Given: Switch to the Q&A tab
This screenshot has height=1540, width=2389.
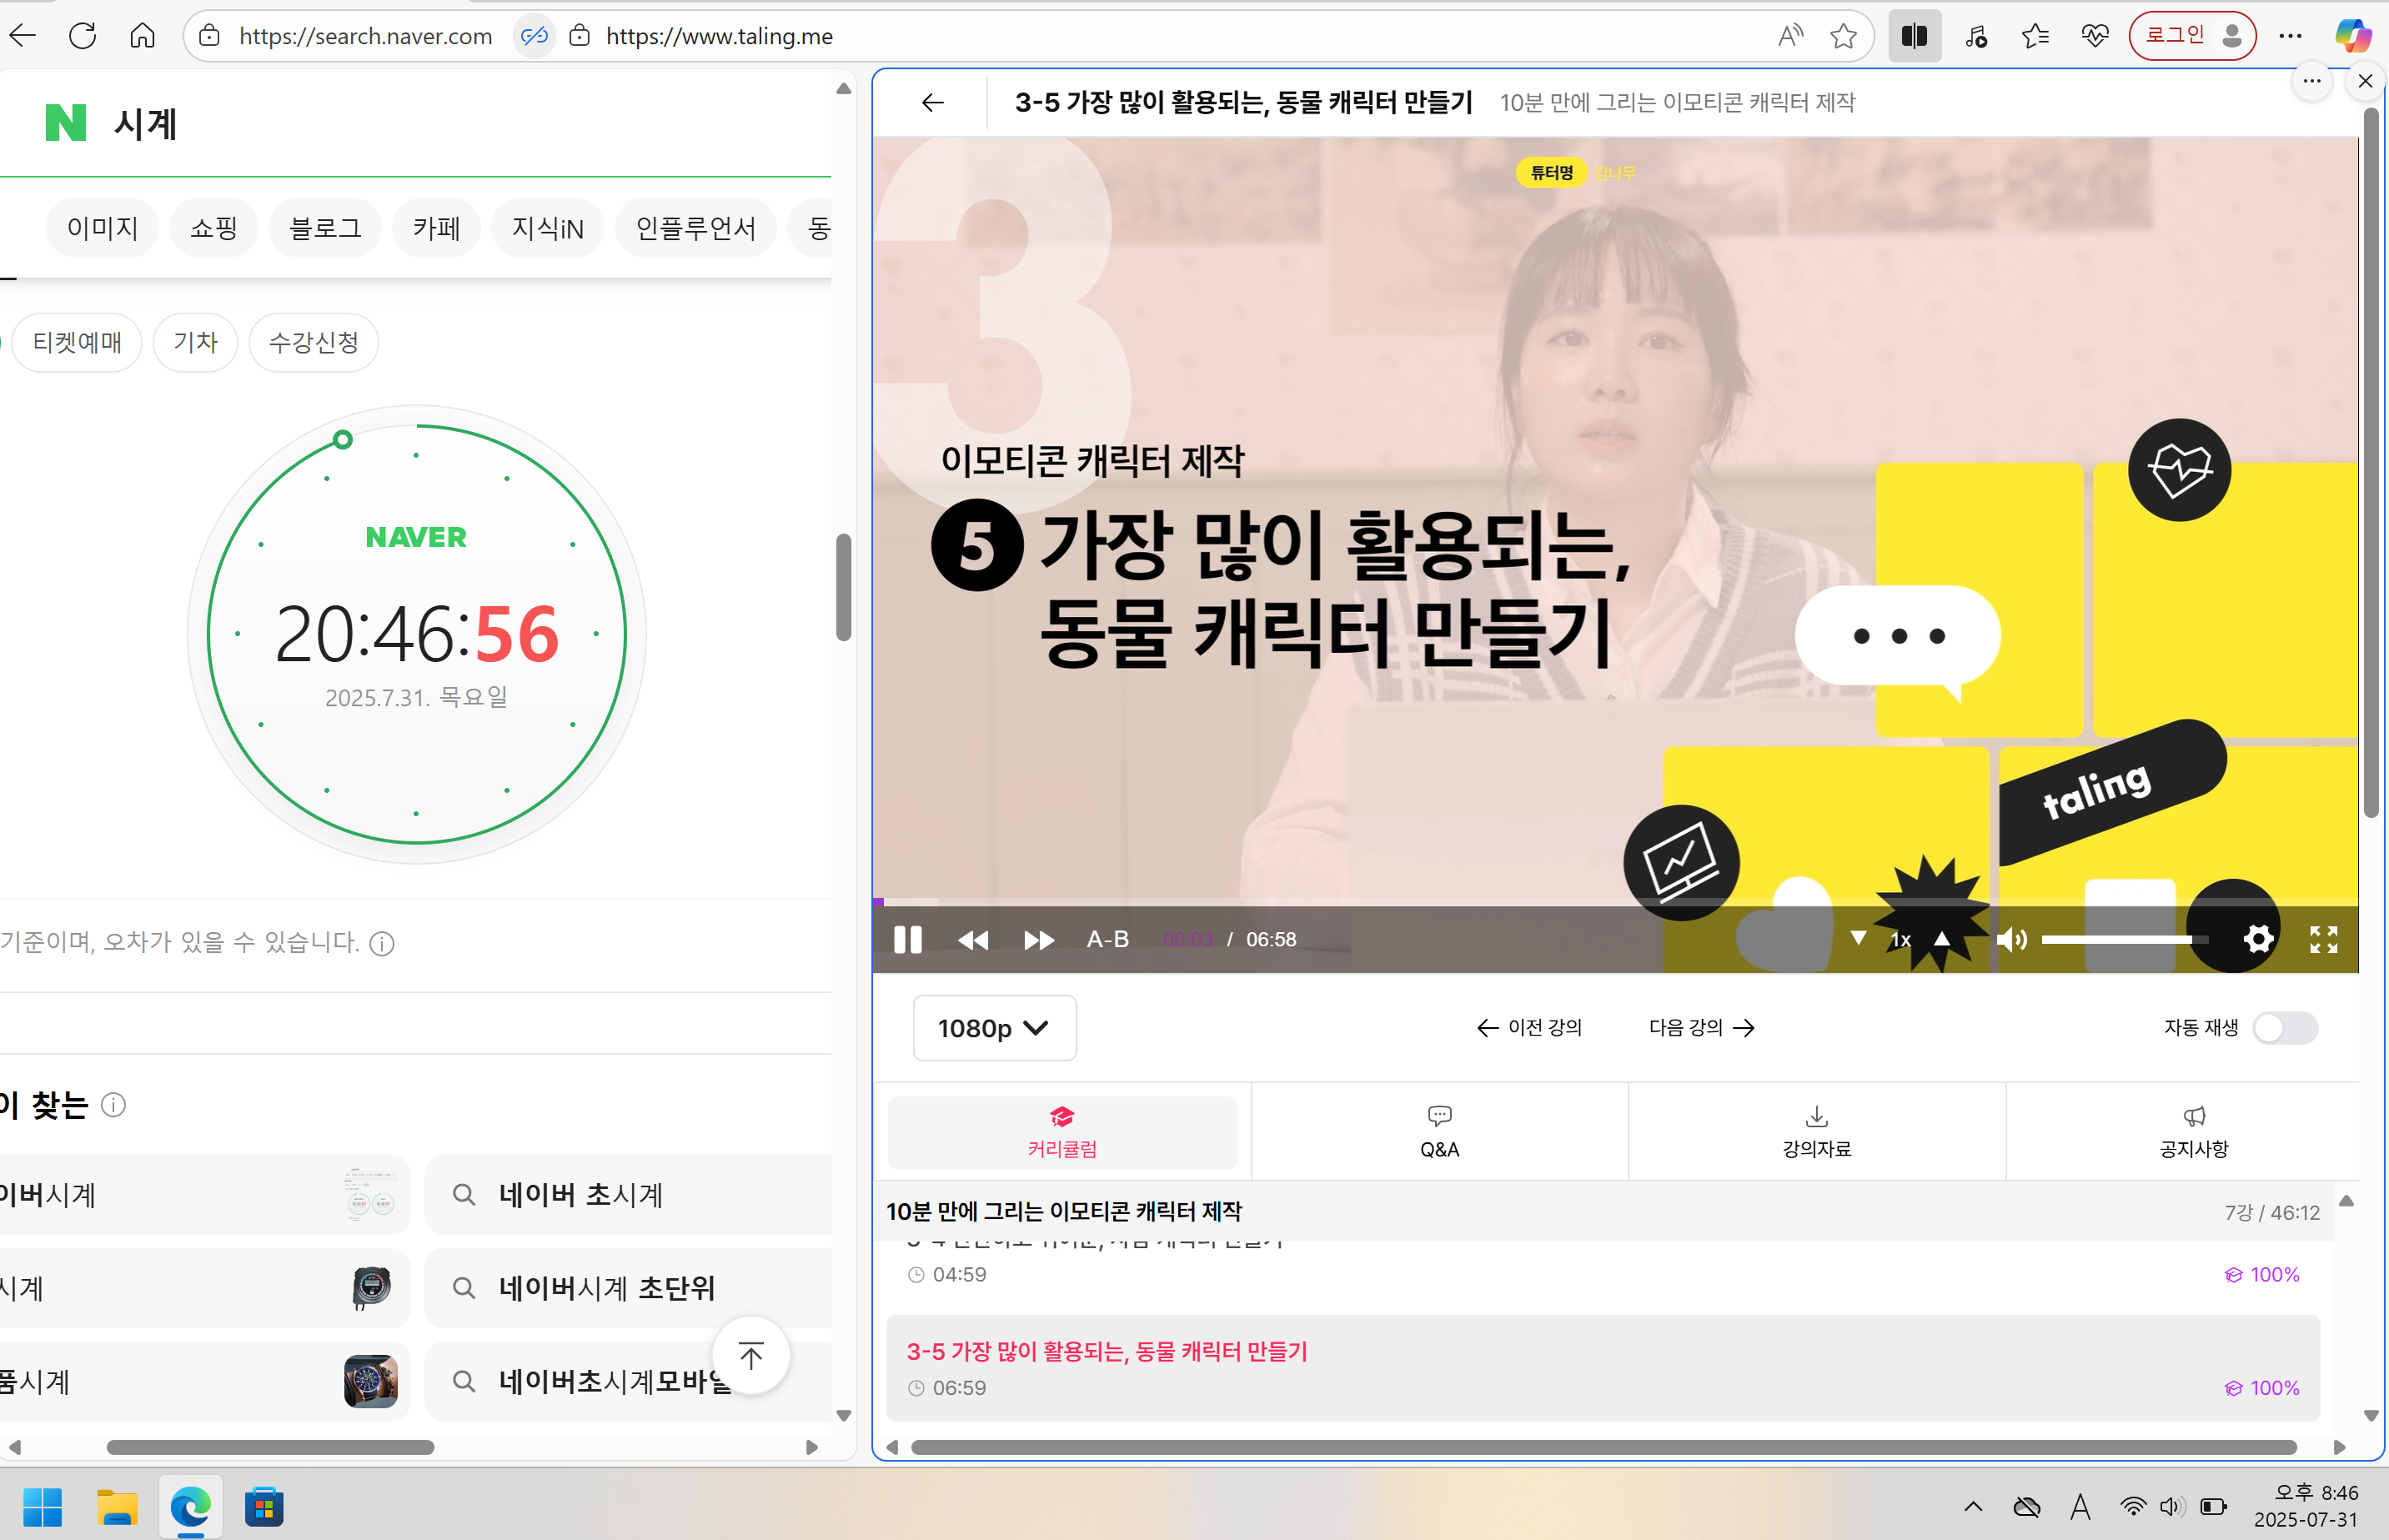Looking at the screenshot, I should (1439, 1131).
